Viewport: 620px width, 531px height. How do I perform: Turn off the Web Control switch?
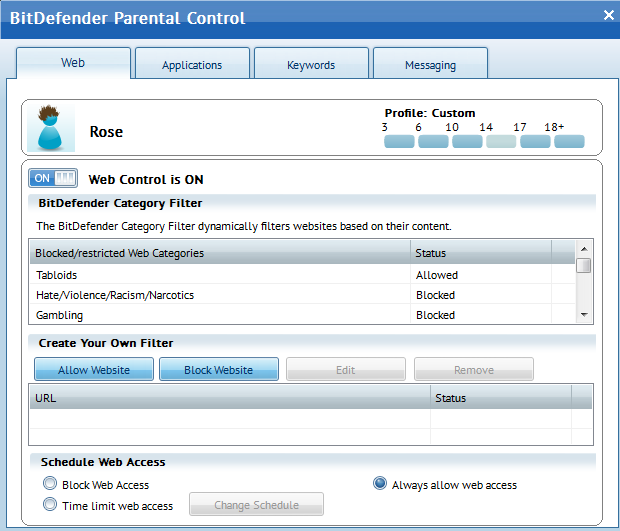point(54,179)
